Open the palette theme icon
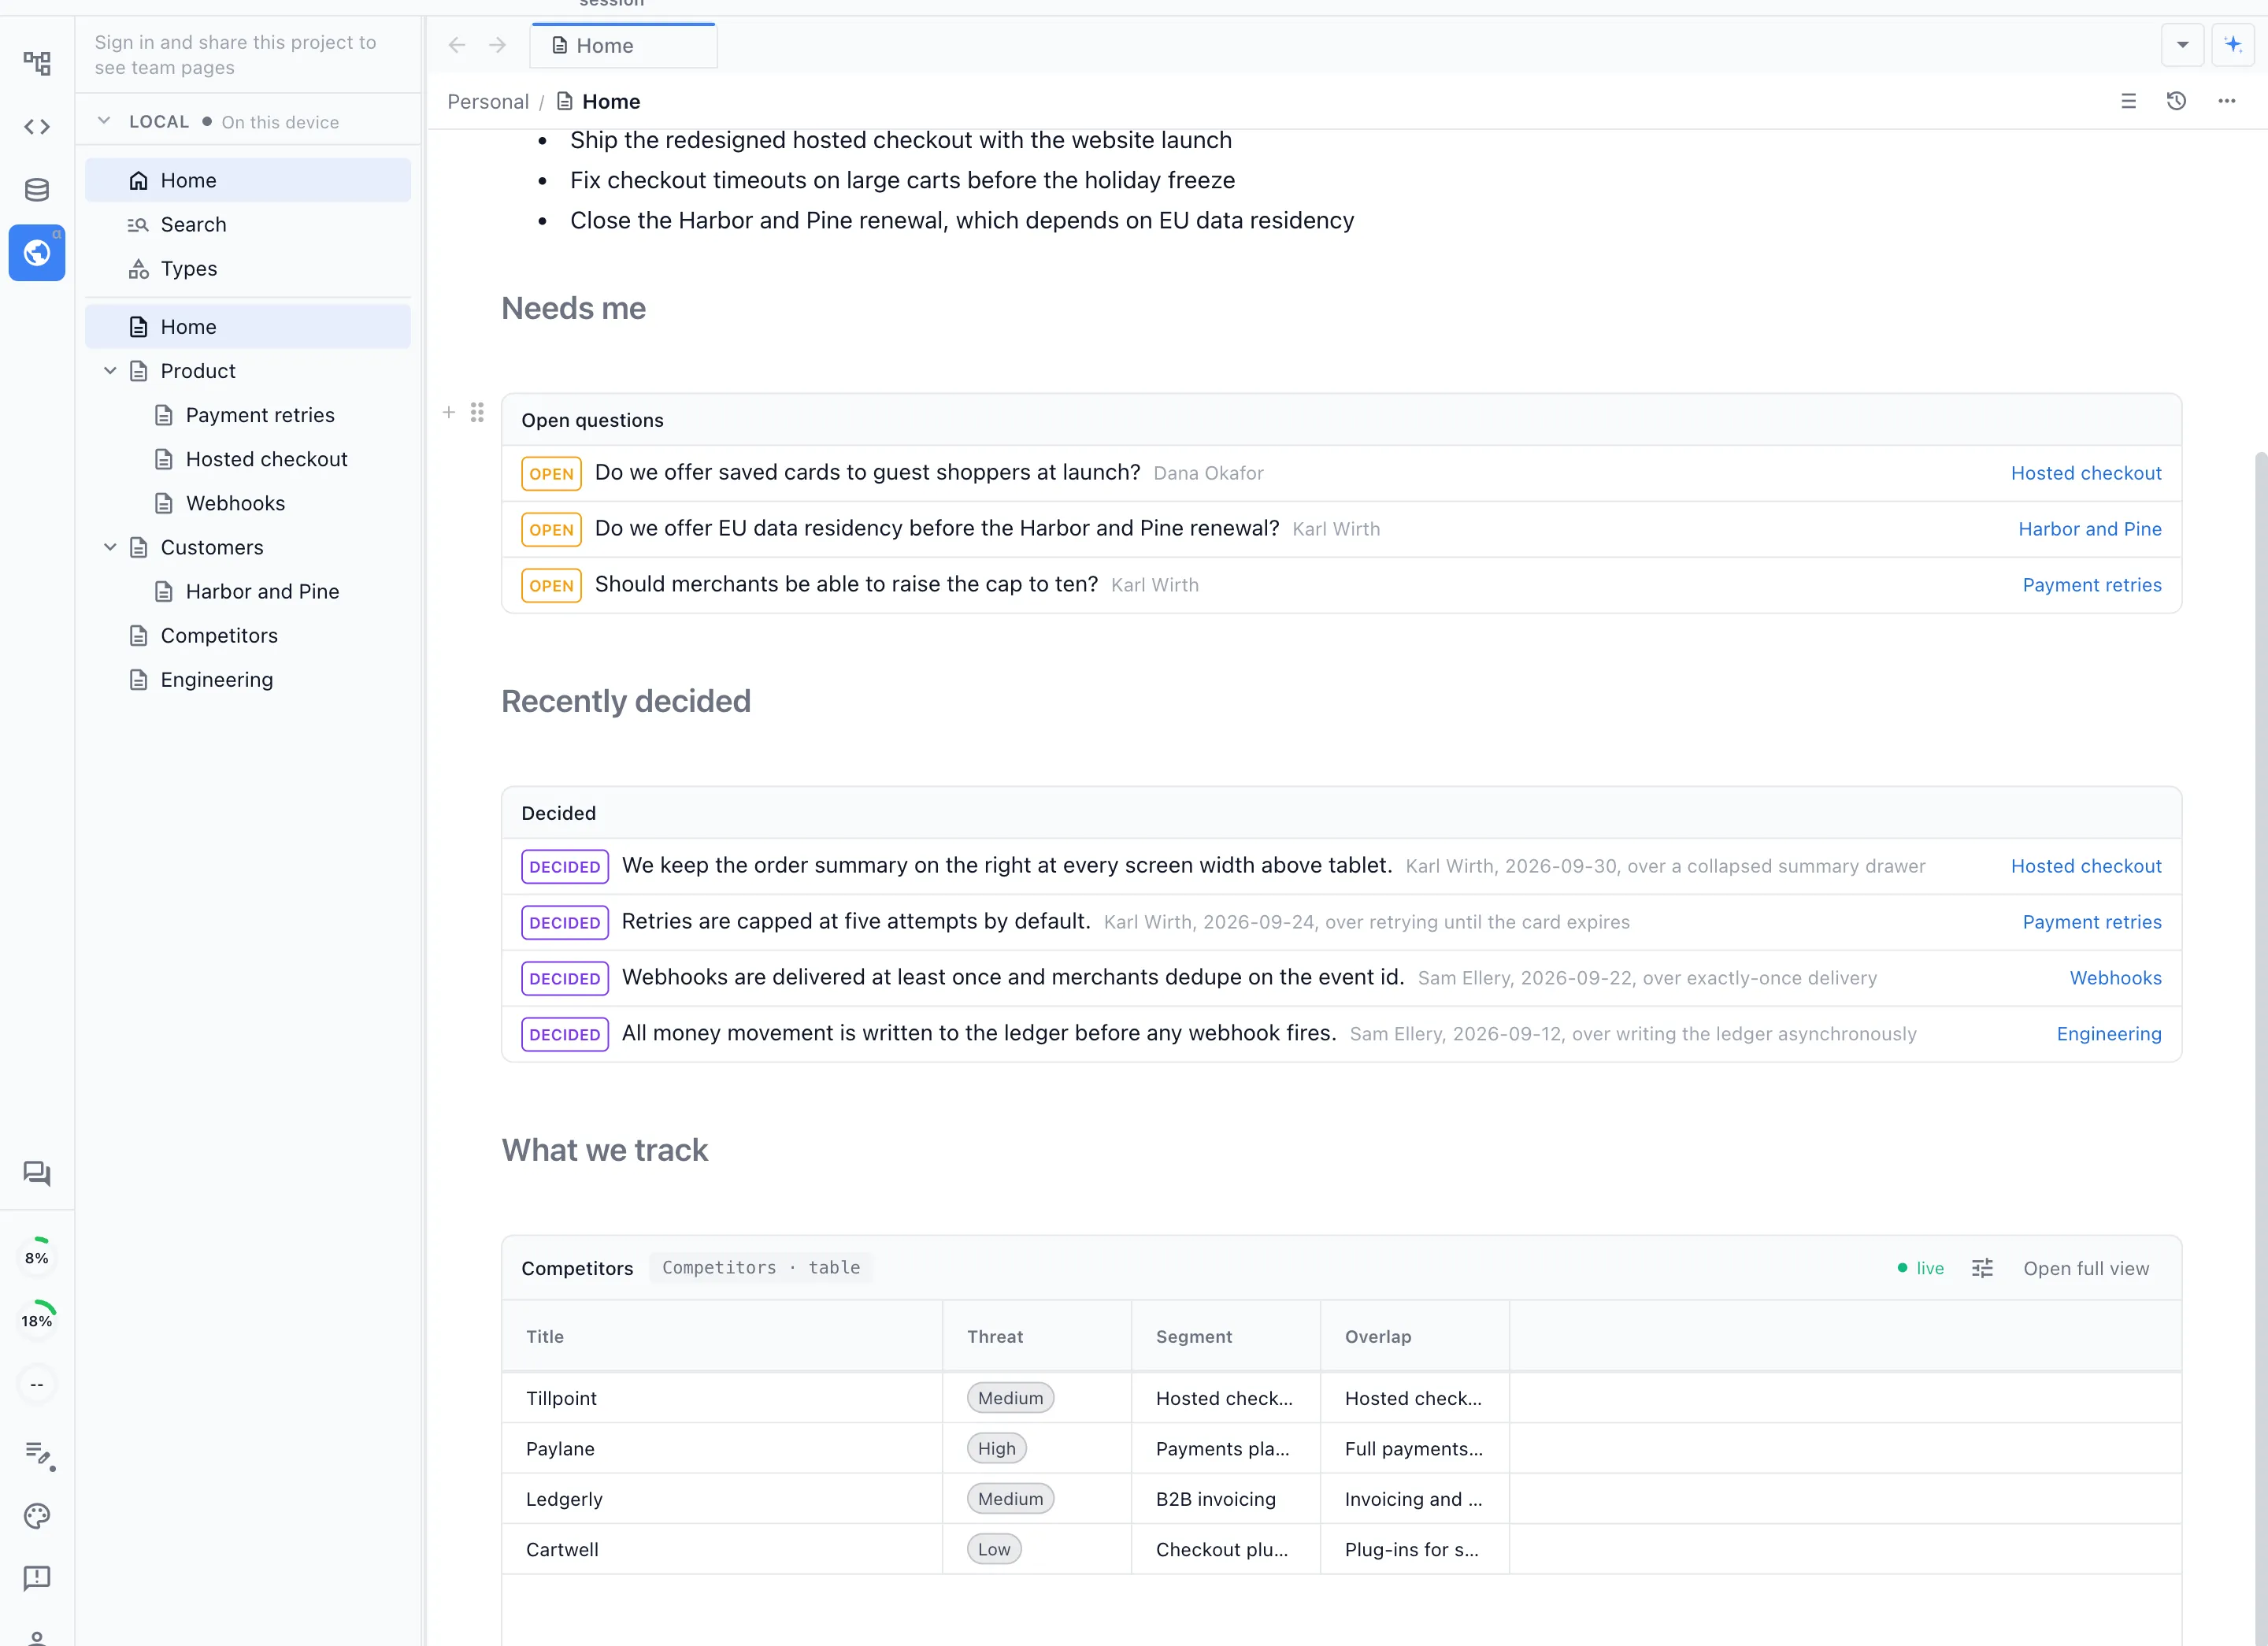 point(37,1516)
